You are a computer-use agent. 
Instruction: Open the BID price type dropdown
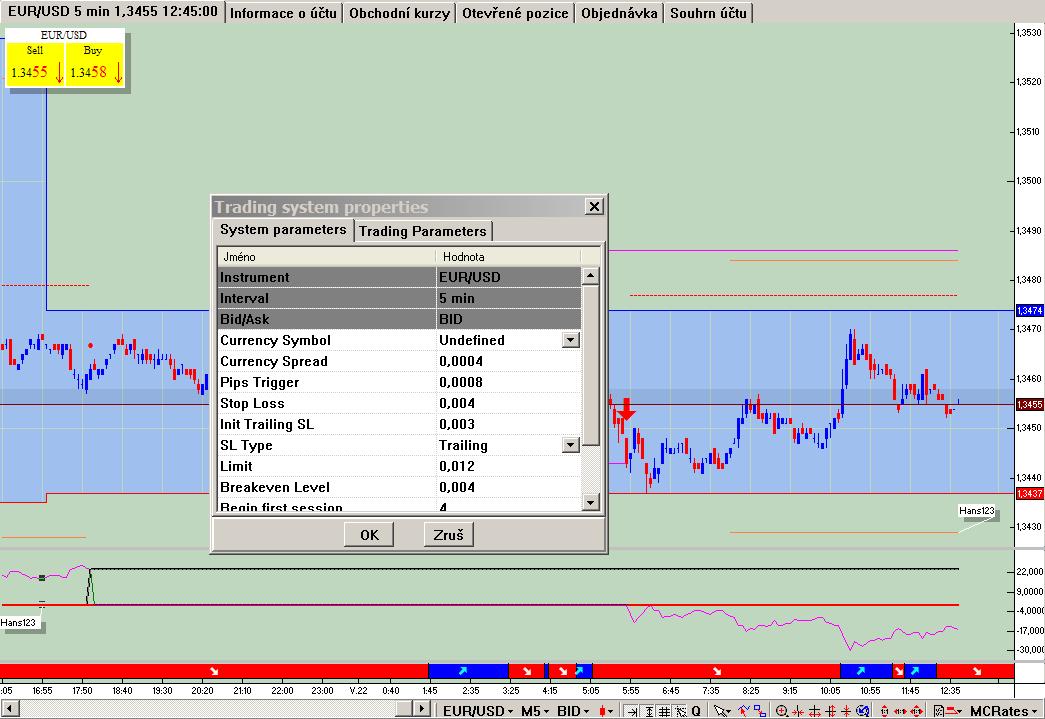pos(572,711)
